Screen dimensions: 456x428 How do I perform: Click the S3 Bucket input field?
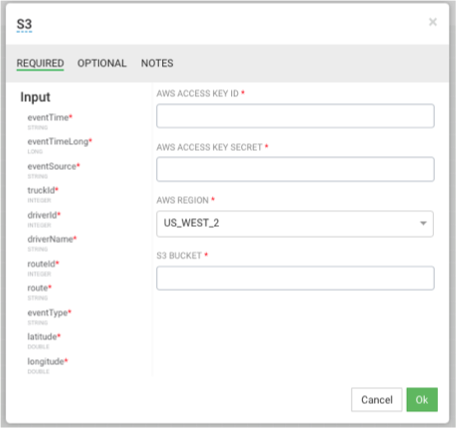(295, 278)
